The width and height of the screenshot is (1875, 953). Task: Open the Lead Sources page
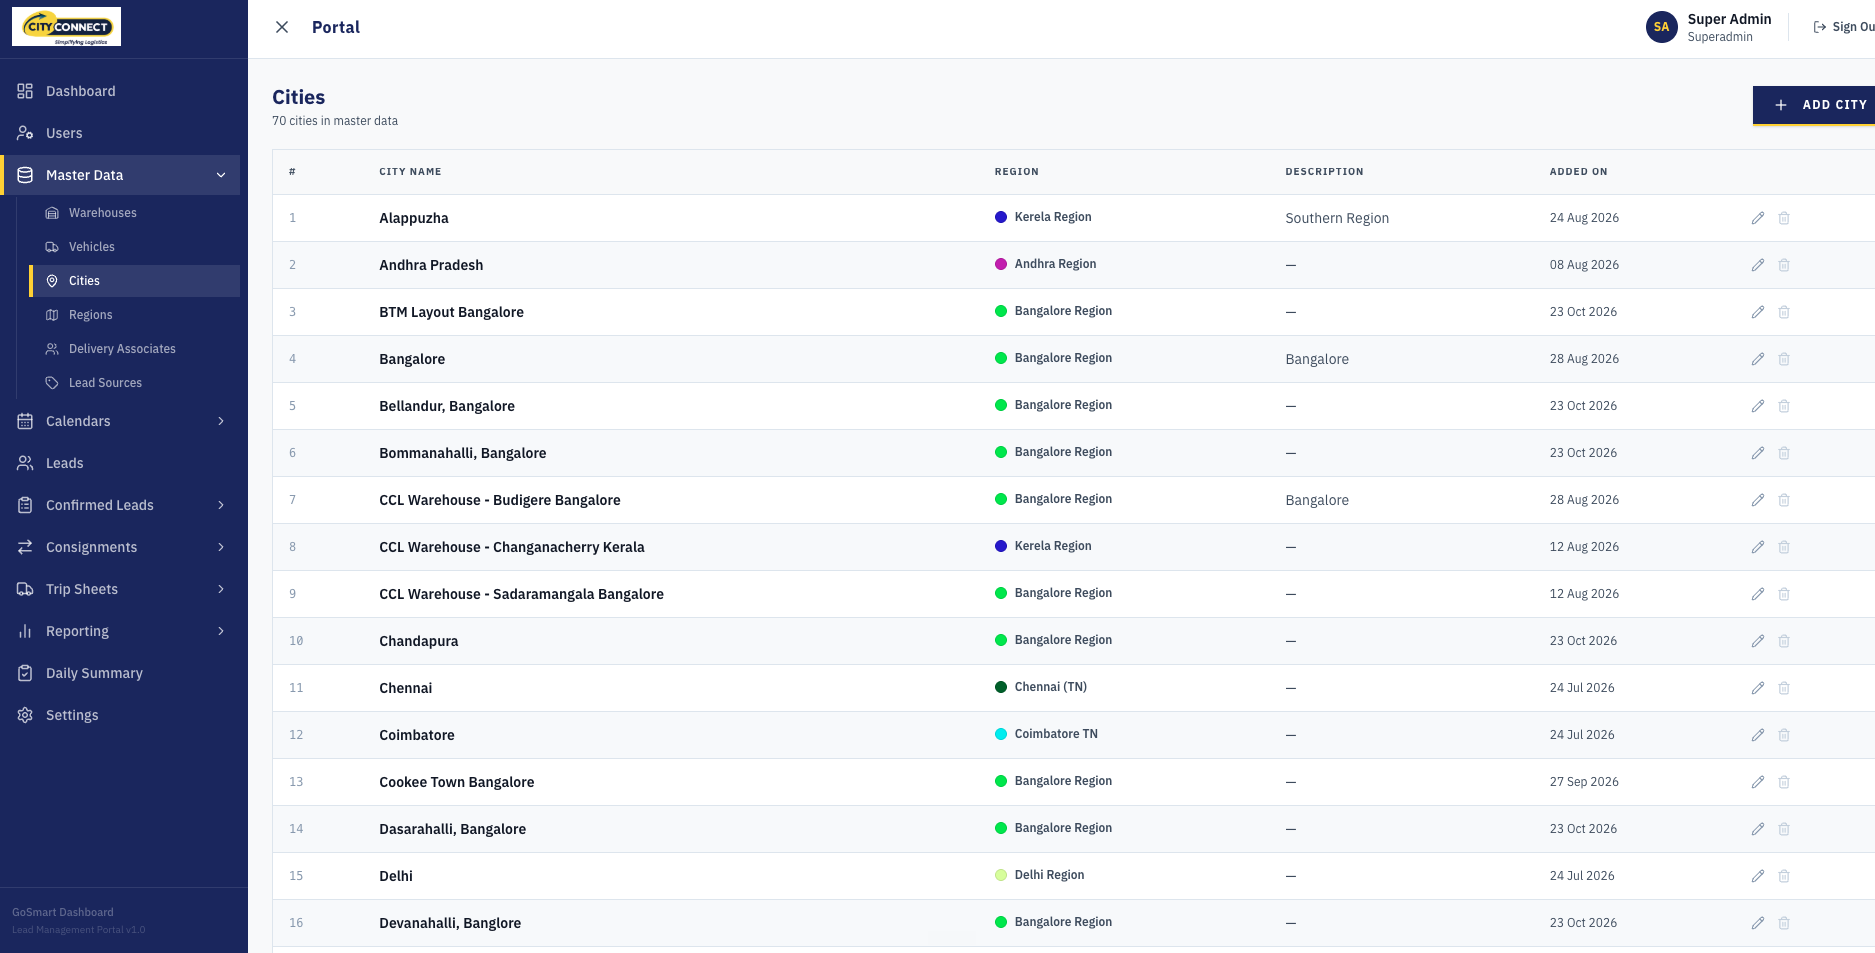pyautogui.click(x=135, y=383)
